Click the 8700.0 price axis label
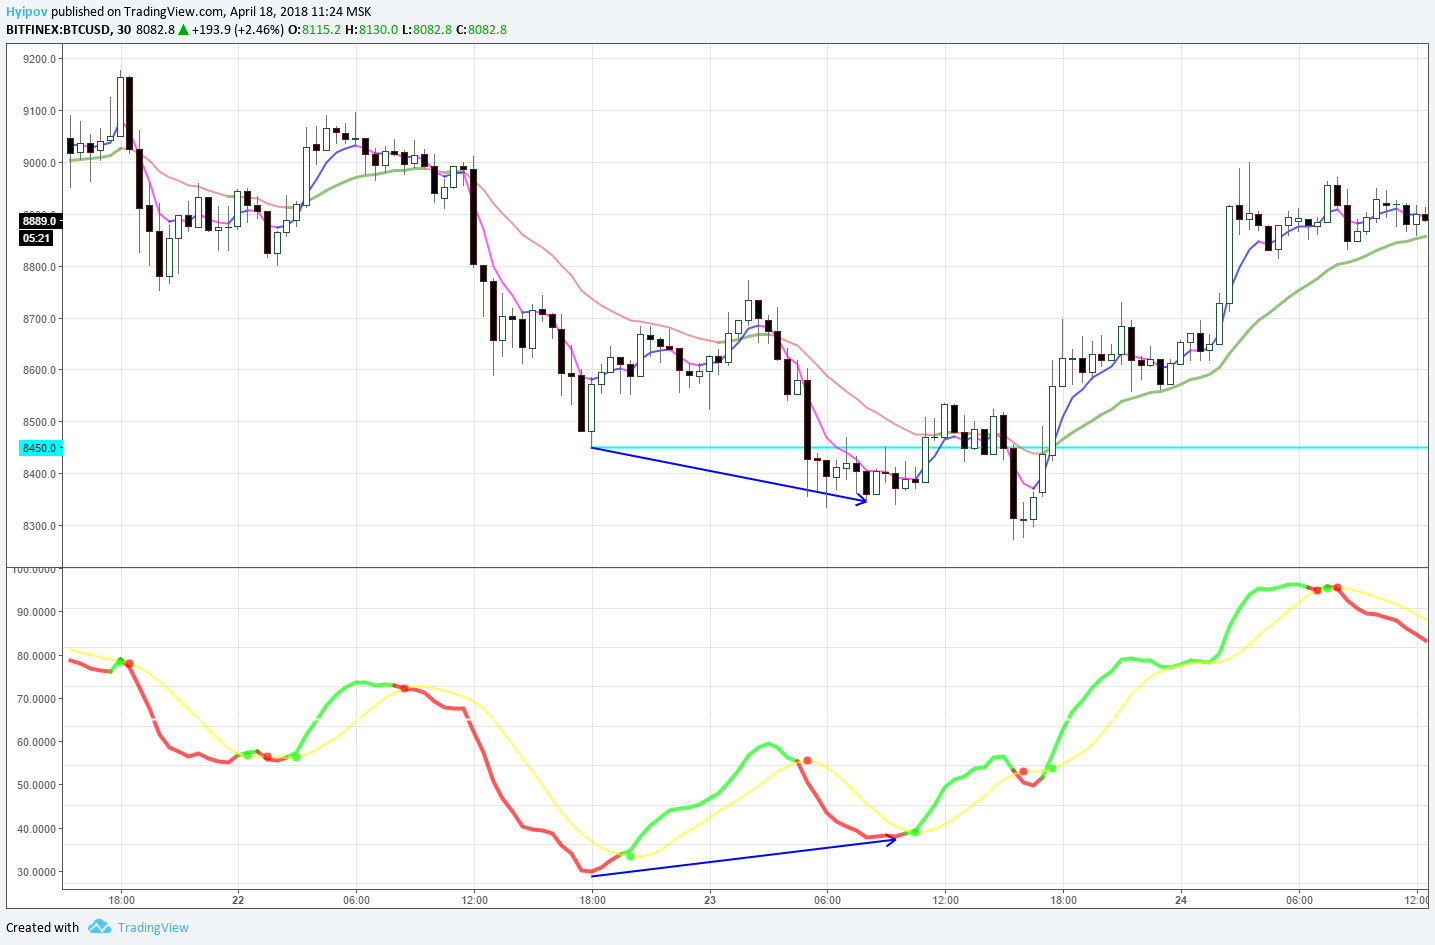 click(40, 319)
